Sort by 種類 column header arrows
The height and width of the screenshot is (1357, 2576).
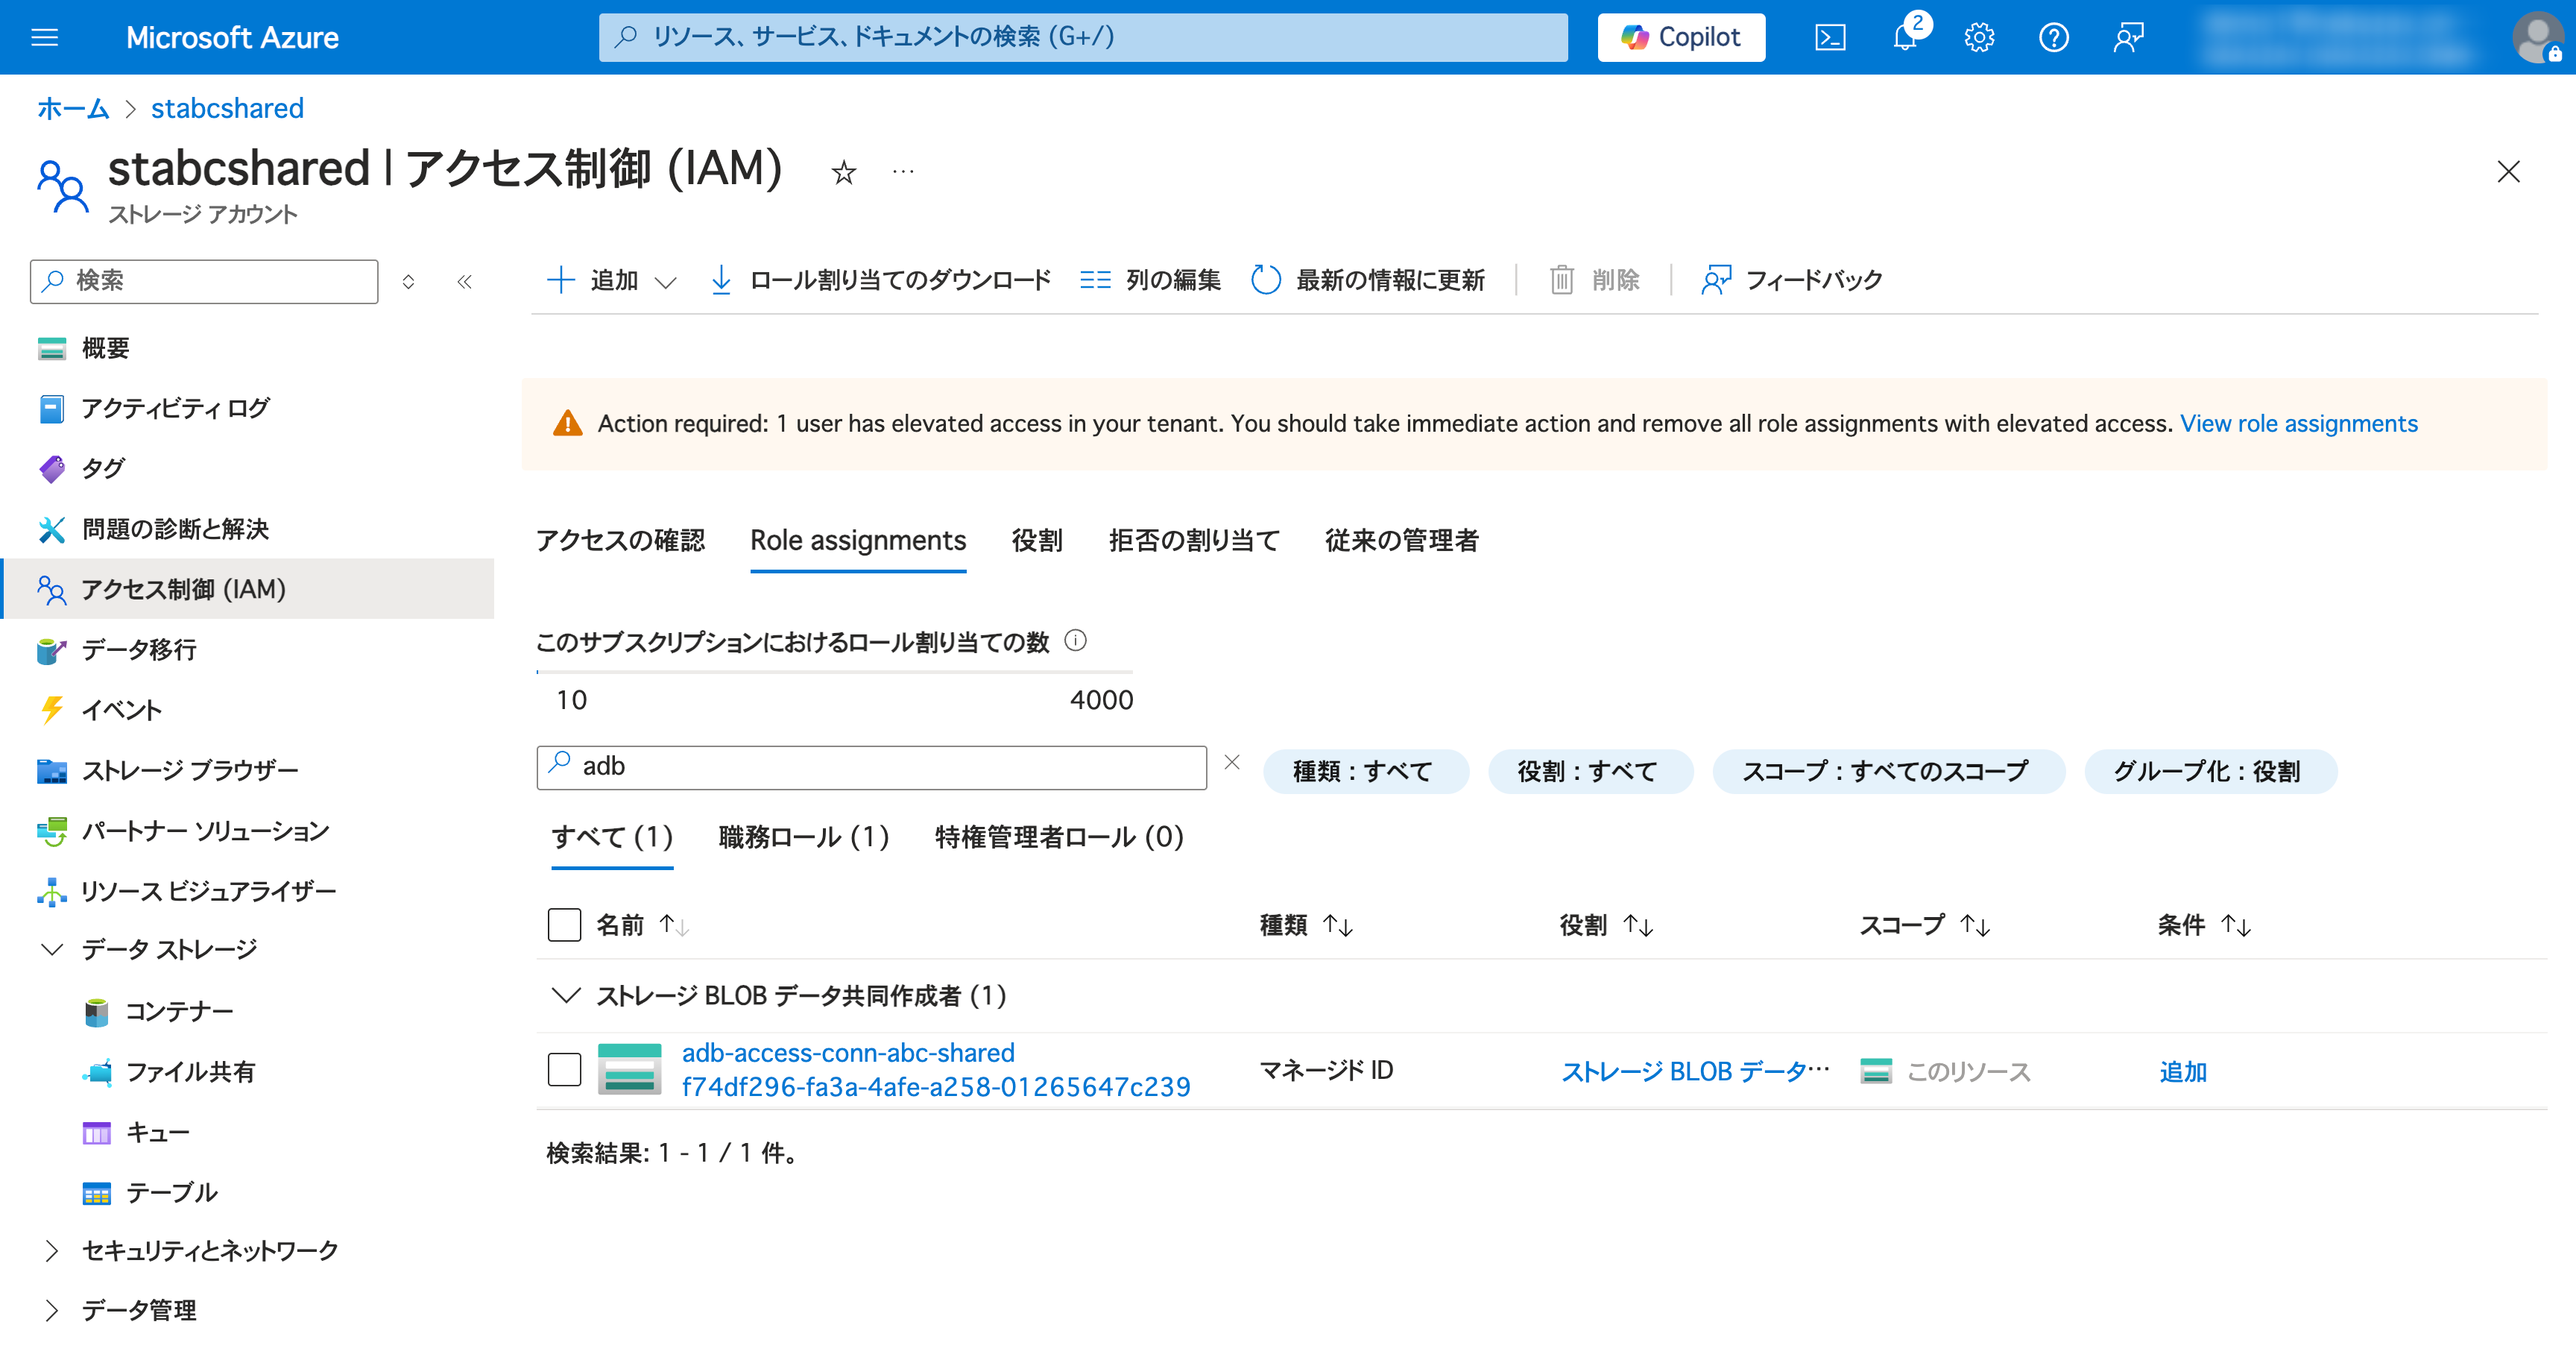1337,926
